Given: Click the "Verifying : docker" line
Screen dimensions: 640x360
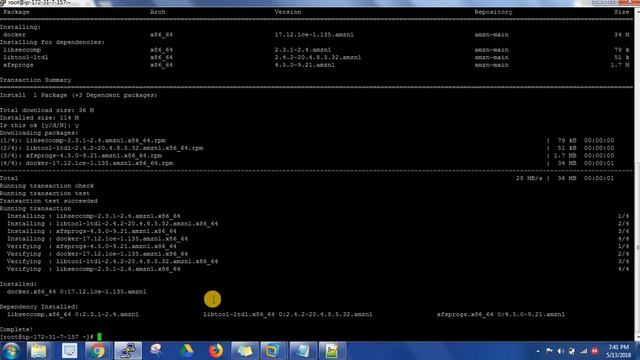Looking at the screenshot, I should (98, 254).
